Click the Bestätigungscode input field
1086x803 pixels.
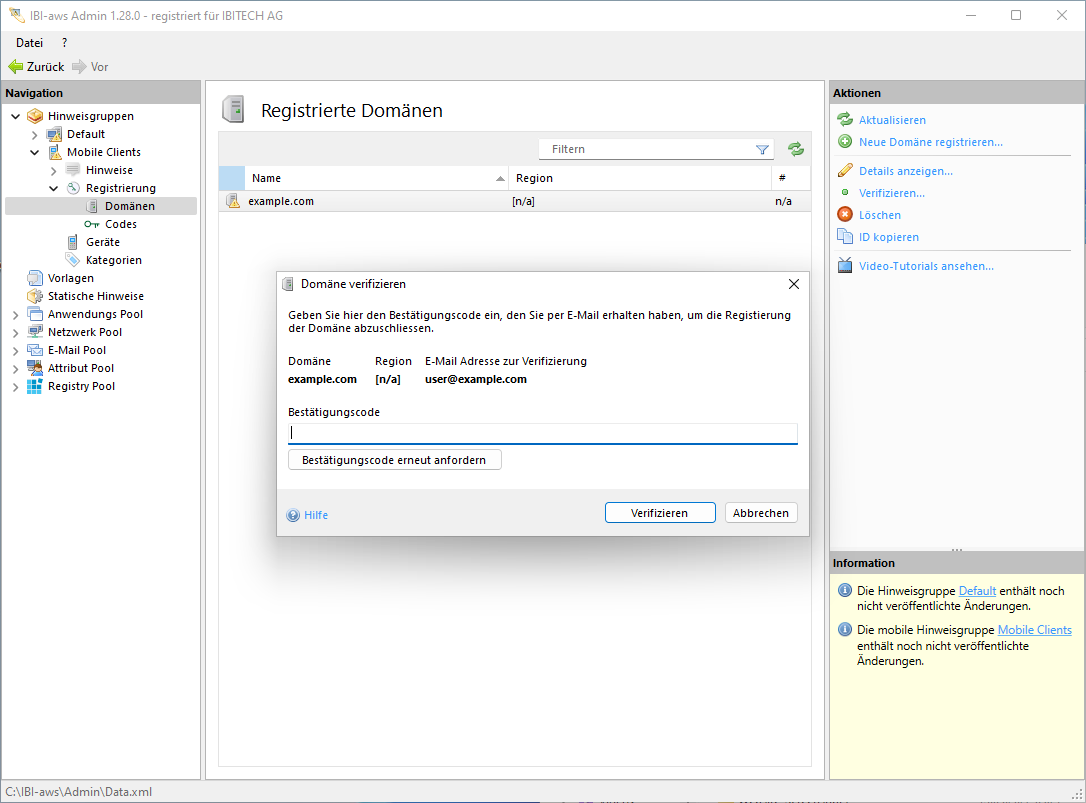tap(542, 433)
